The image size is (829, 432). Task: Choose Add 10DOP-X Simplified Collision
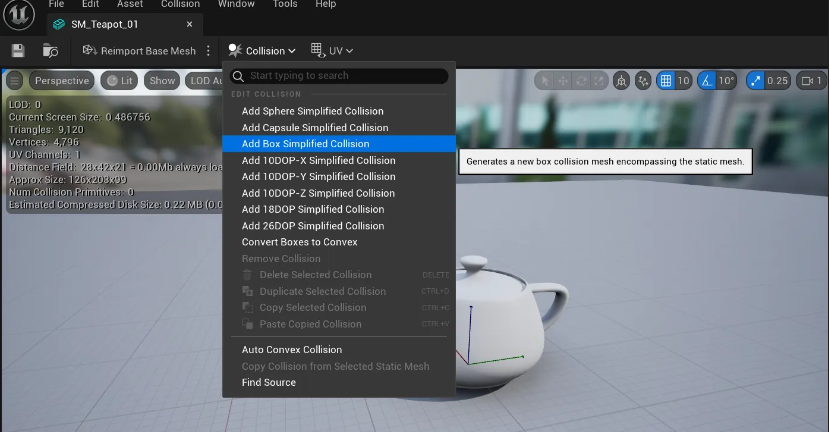(339, 160)
